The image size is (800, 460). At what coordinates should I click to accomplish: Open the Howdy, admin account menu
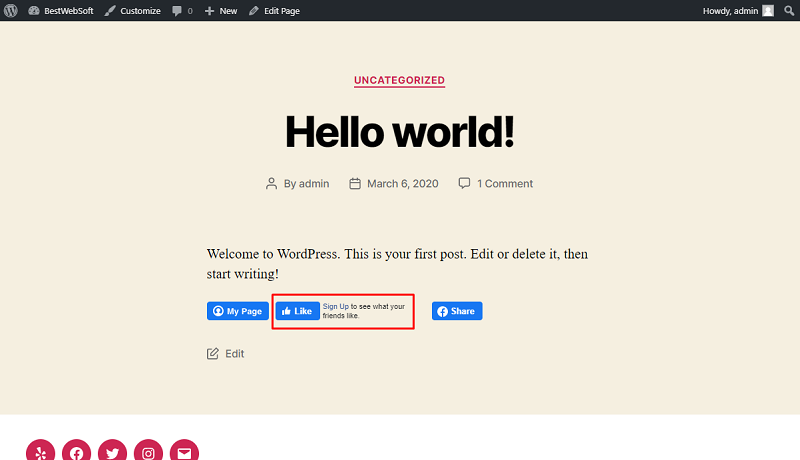coord(738,11)
